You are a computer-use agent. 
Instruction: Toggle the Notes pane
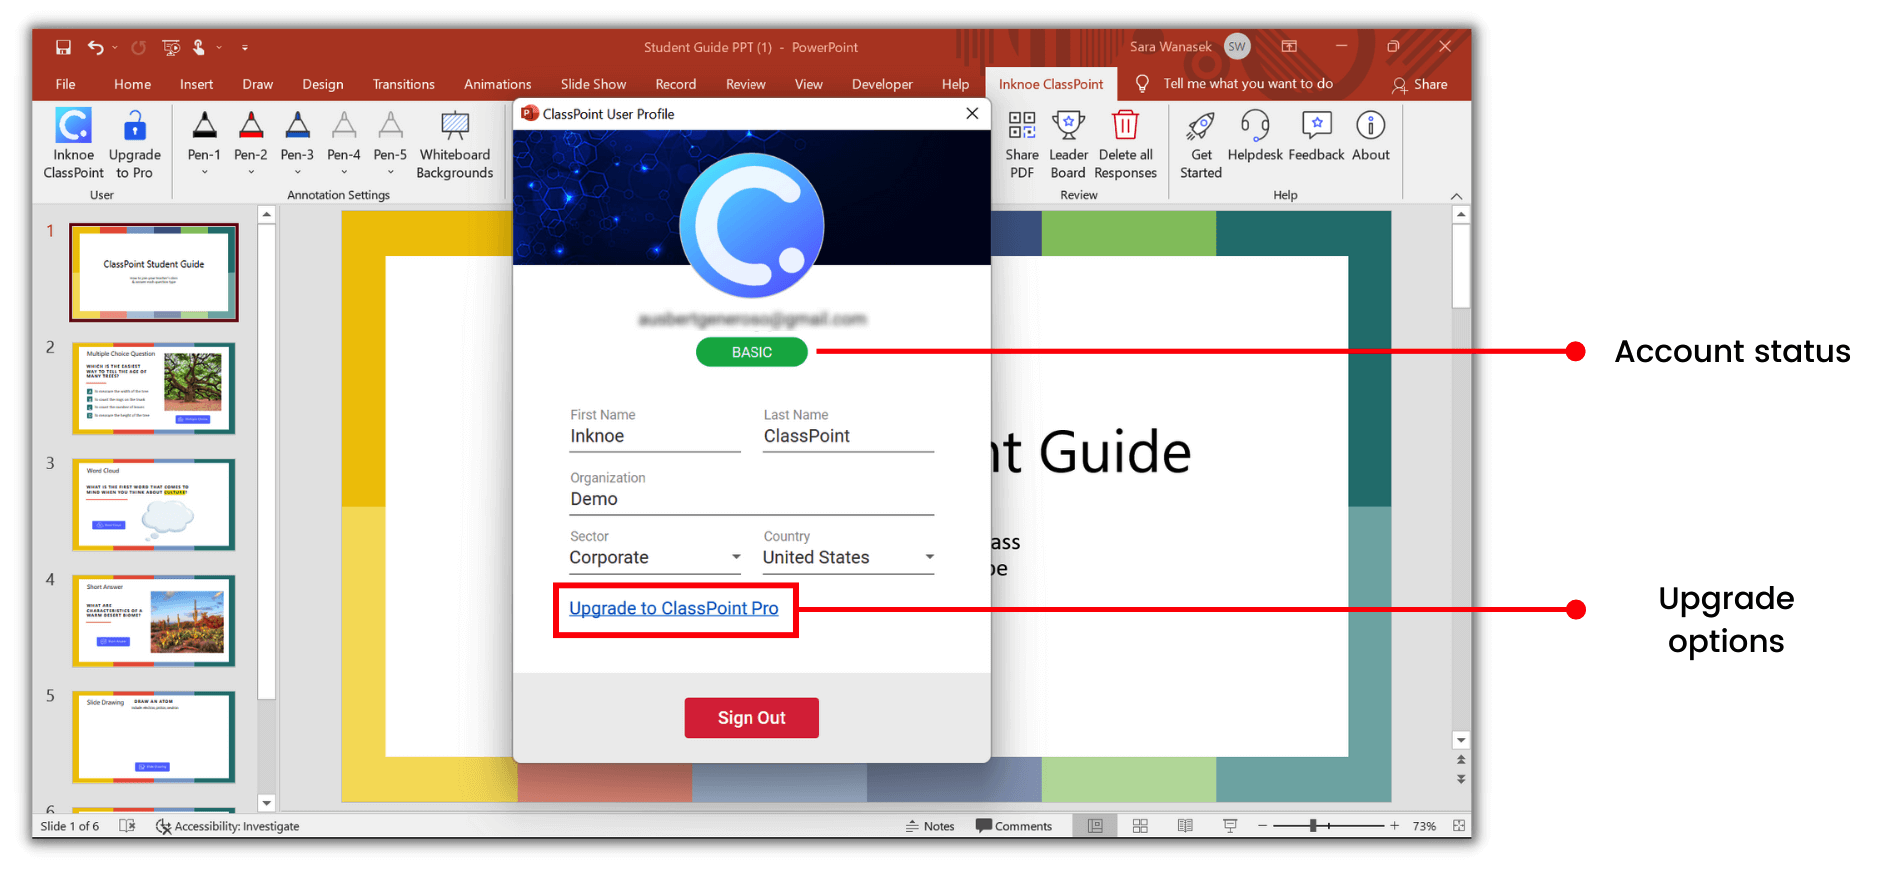click(x=930, y=826)
